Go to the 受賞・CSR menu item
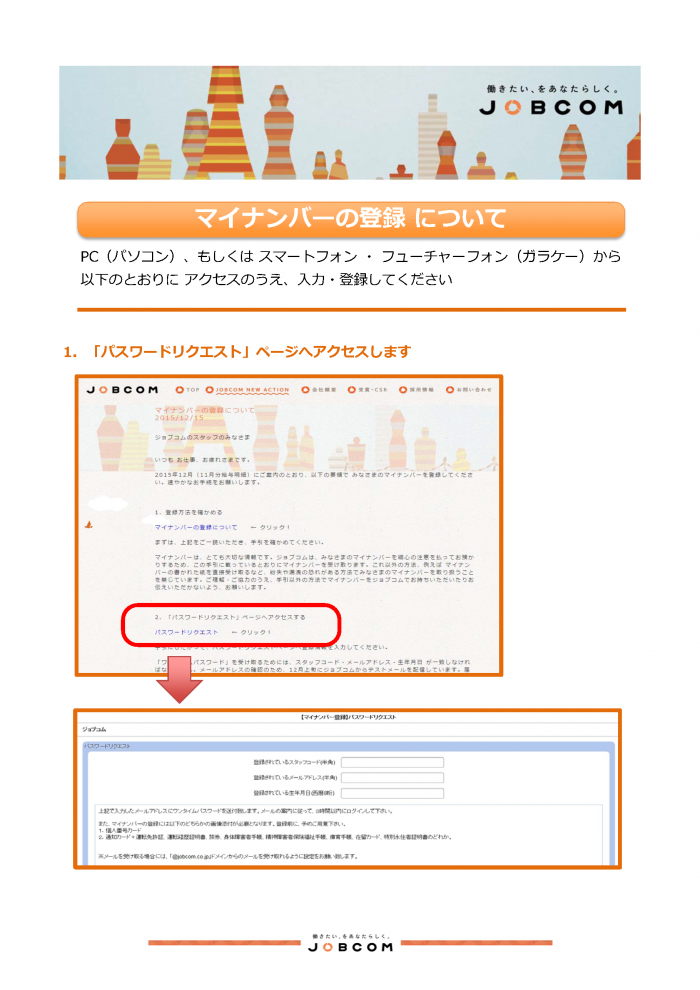Screen dimensions: 700x990 click(368, 390)
